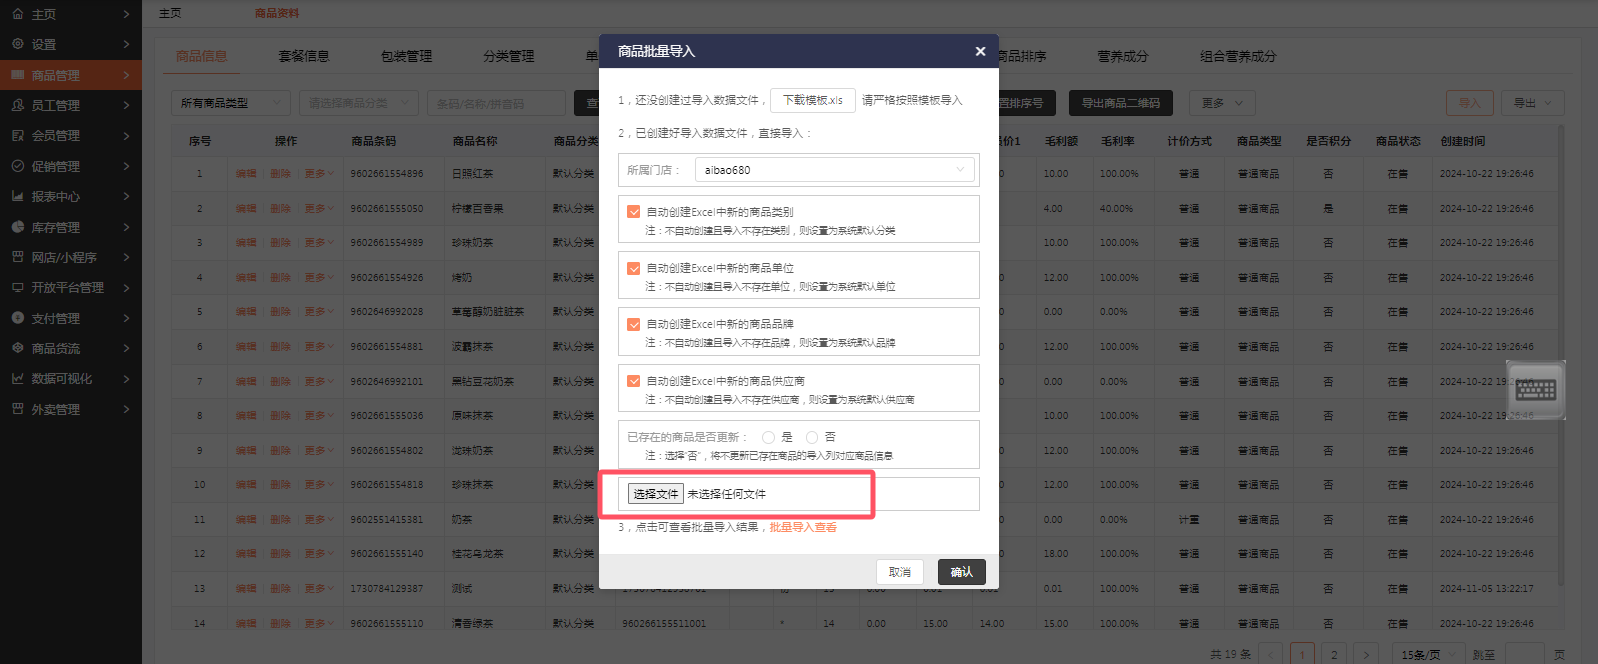Click the inventory management pie icon

click(x=18, y=227)
